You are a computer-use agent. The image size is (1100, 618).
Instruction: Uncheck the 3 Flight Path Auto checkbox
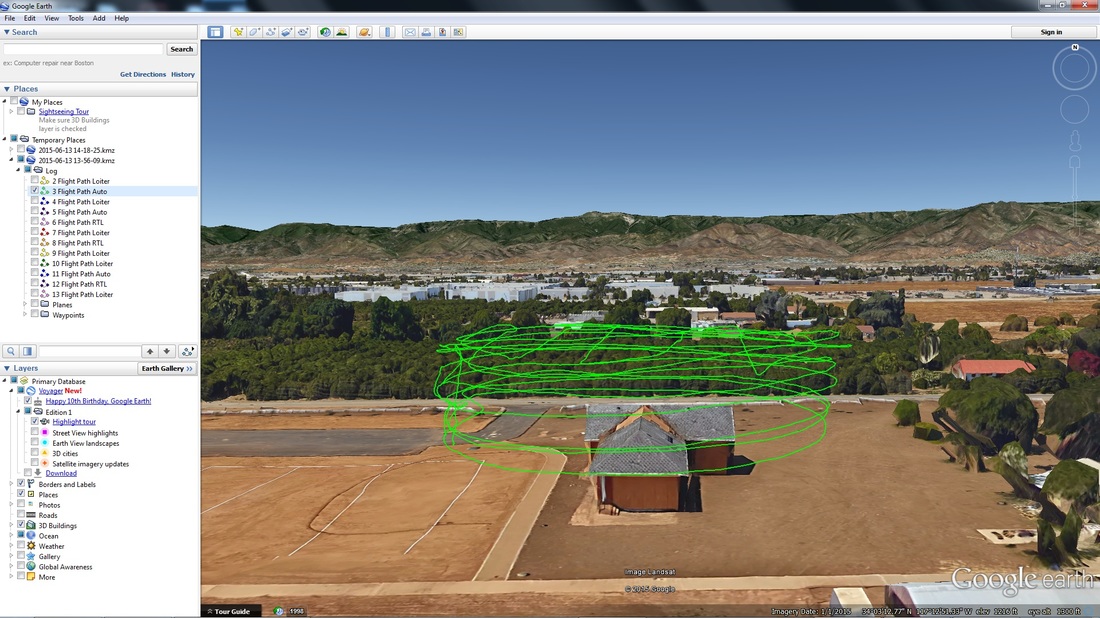pos(34,191)
